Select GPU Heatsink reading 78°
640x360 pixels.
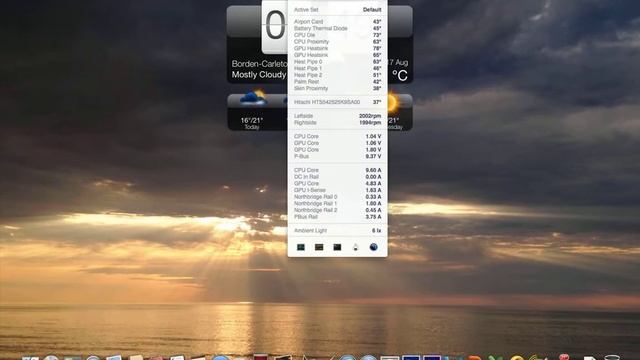[x=338, y=48]
